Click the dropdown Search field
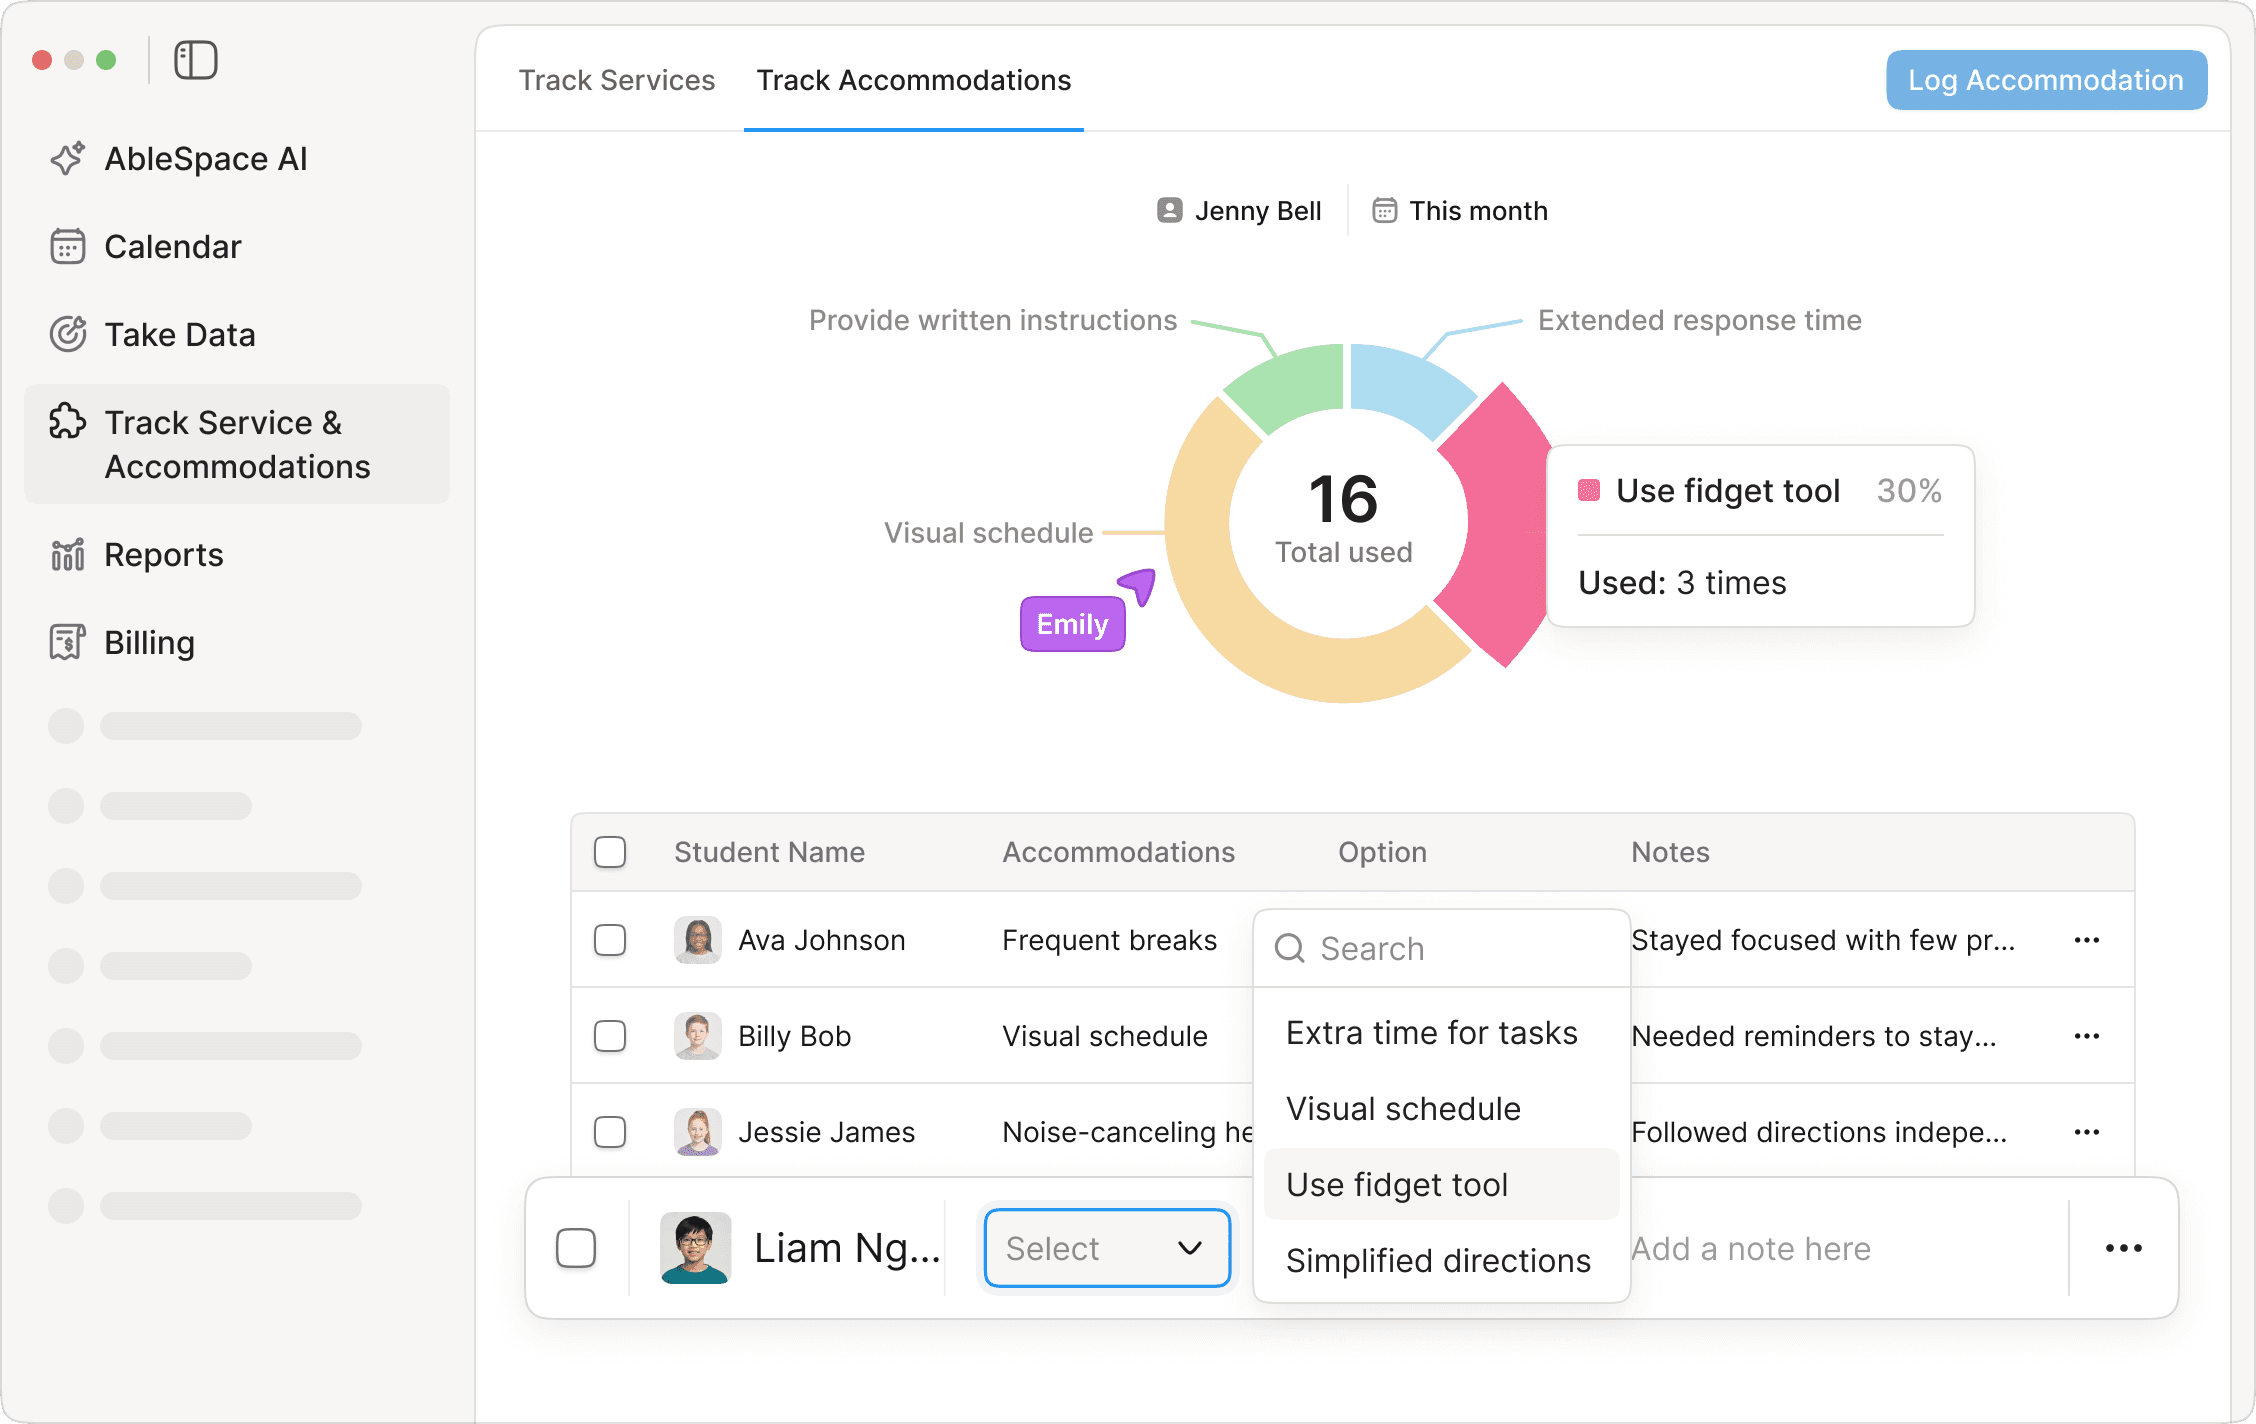 coord(1441,948)
